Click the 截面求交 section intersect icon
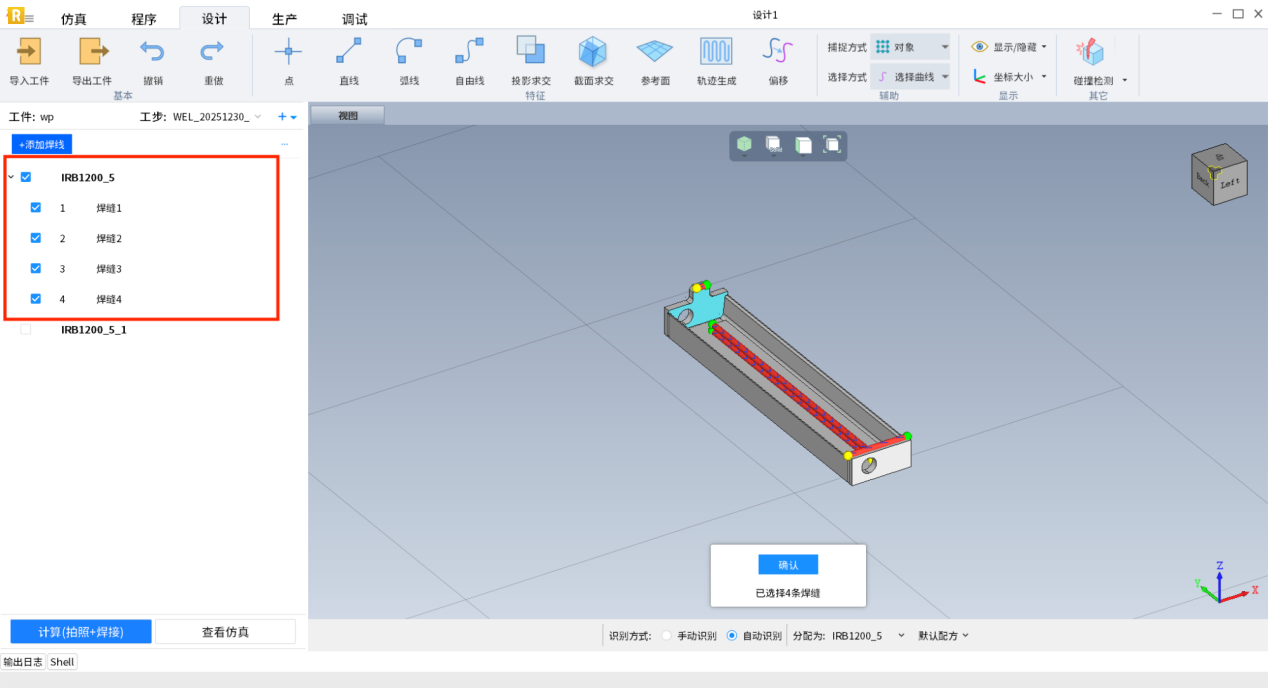The image size is (1268, 688). (x=593, y=52)
